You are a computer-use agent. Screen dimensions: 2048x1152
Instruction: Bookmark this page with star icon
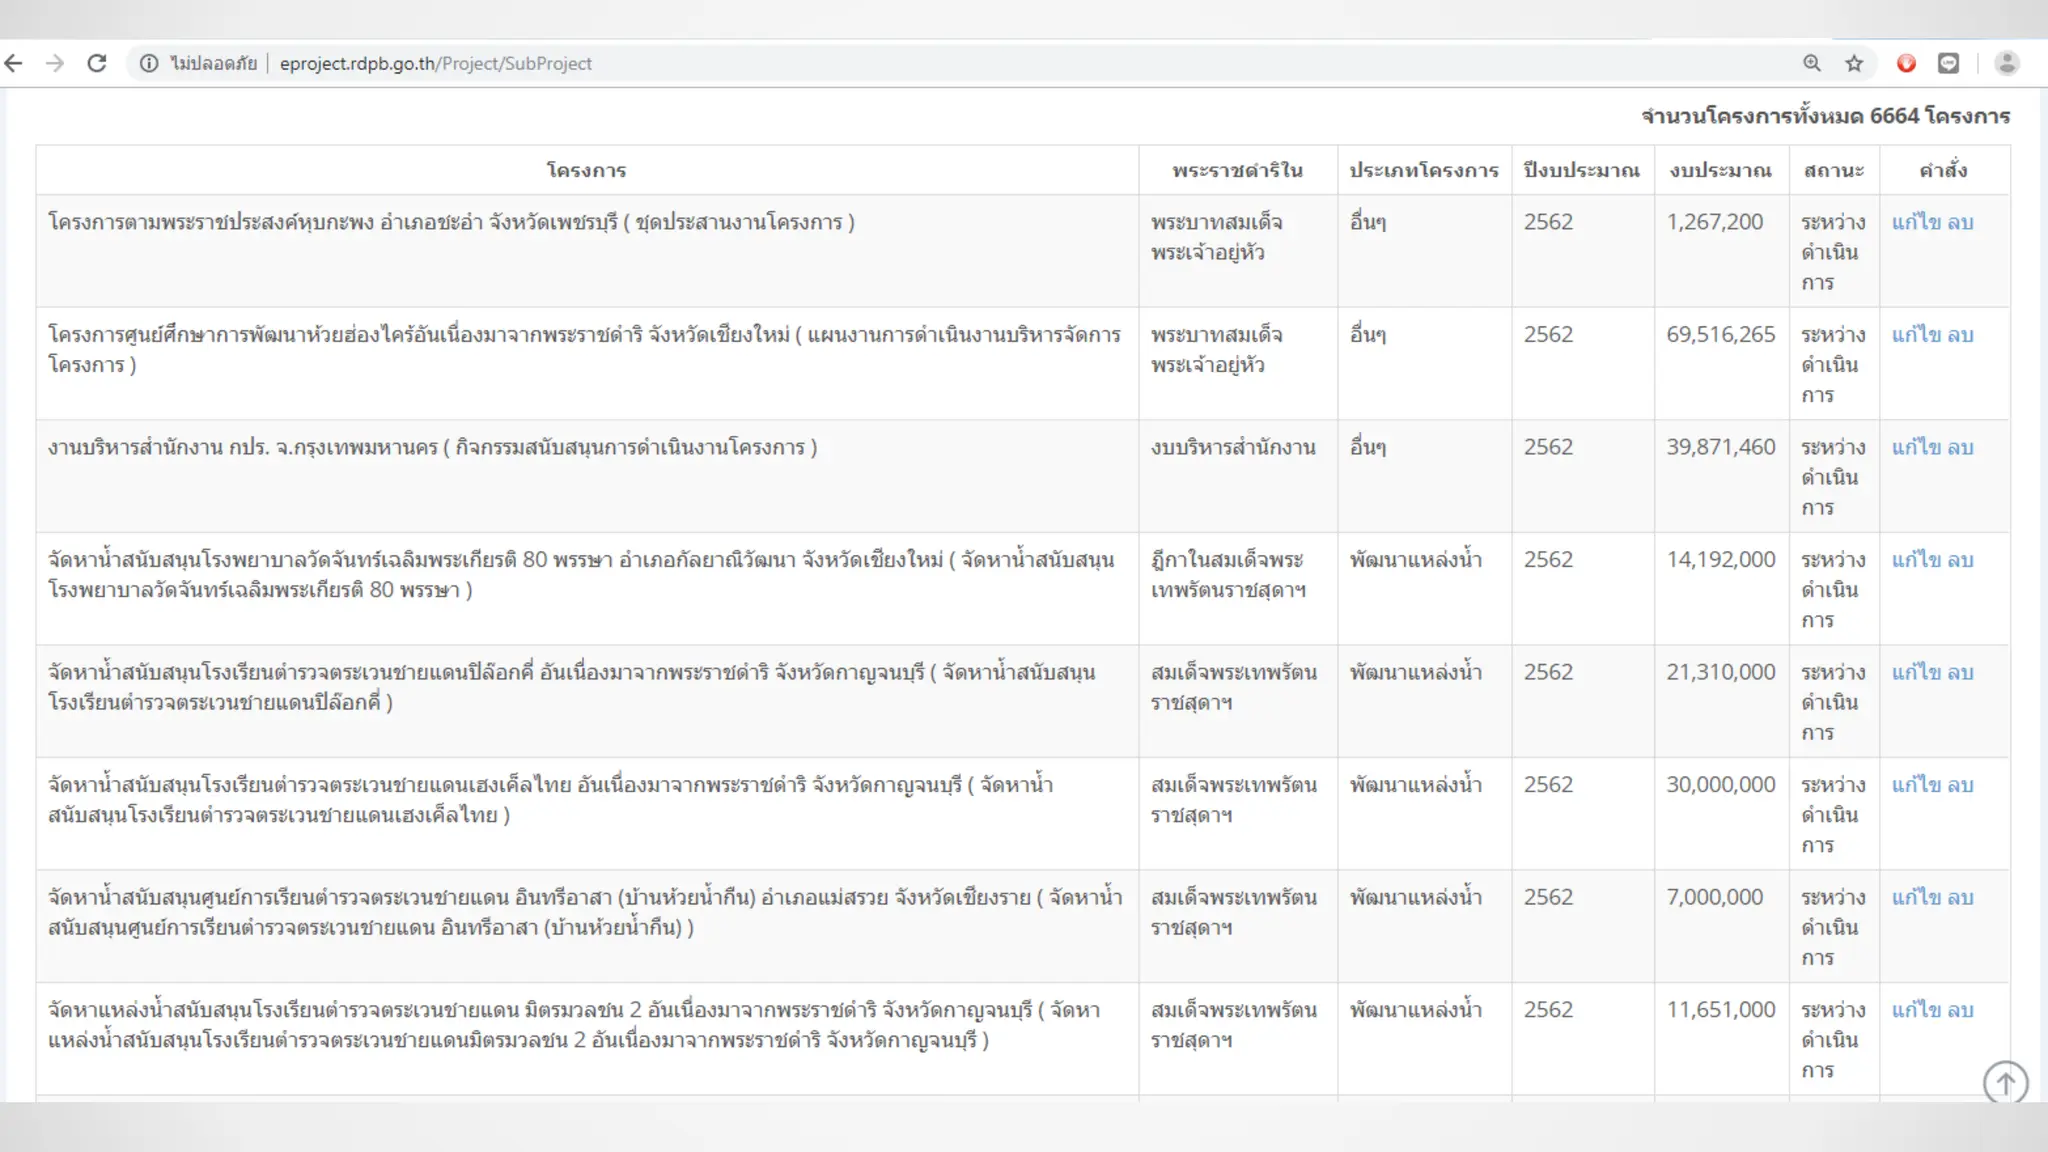[1854, 63]
